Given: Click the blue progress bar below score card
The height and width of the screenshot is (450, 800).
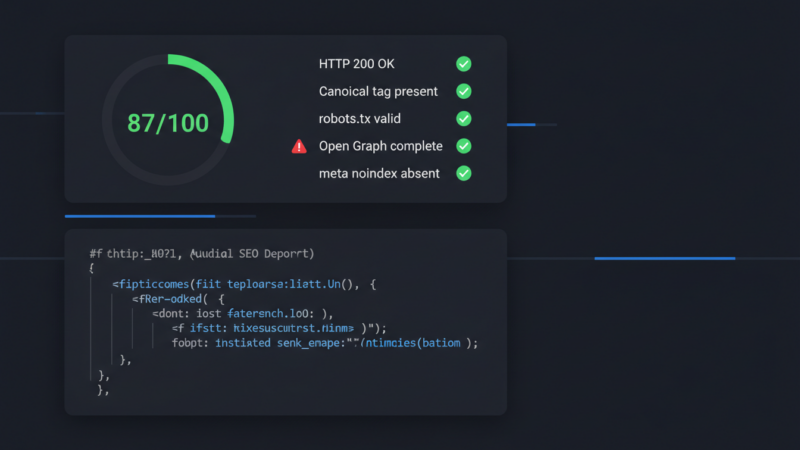Looking at the screenshot, I should [x=140, y=216].
